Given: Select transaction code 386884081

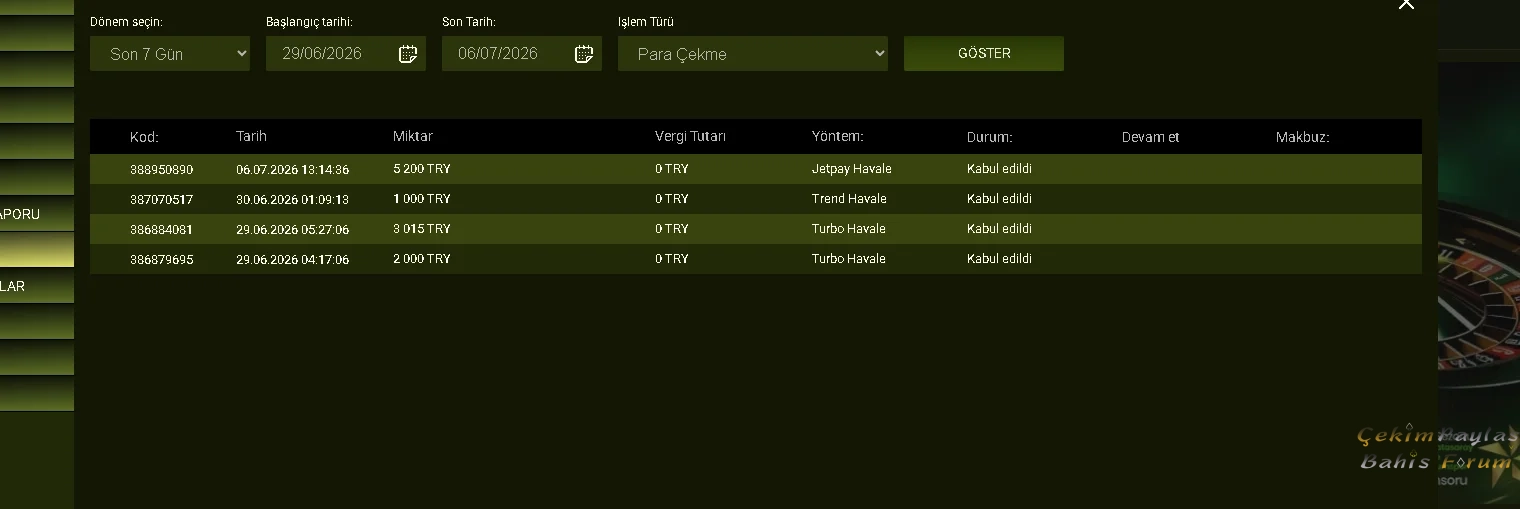Looking at the screenshot, I should [x=161, y=229].
